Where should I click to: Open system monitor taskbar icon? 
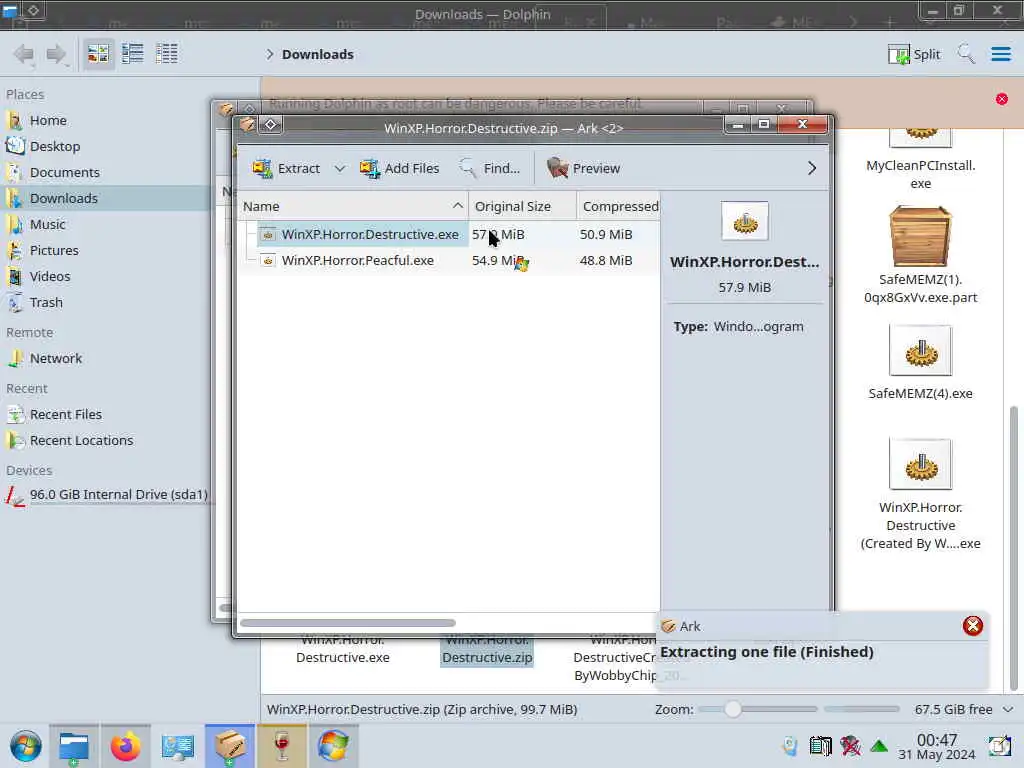[178, 746]
